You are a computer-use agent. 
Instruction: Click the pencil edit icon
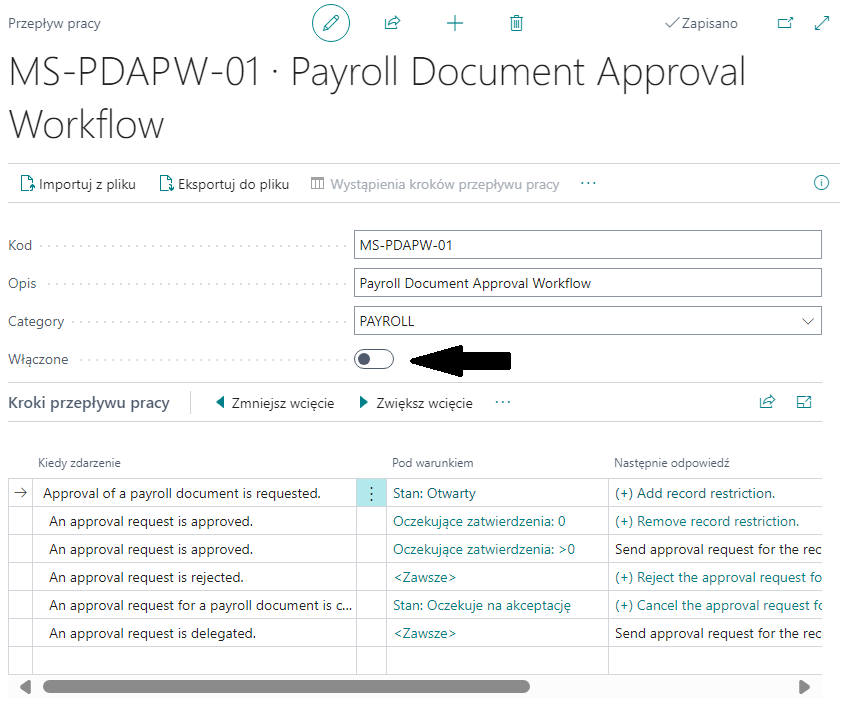point(331,23)
